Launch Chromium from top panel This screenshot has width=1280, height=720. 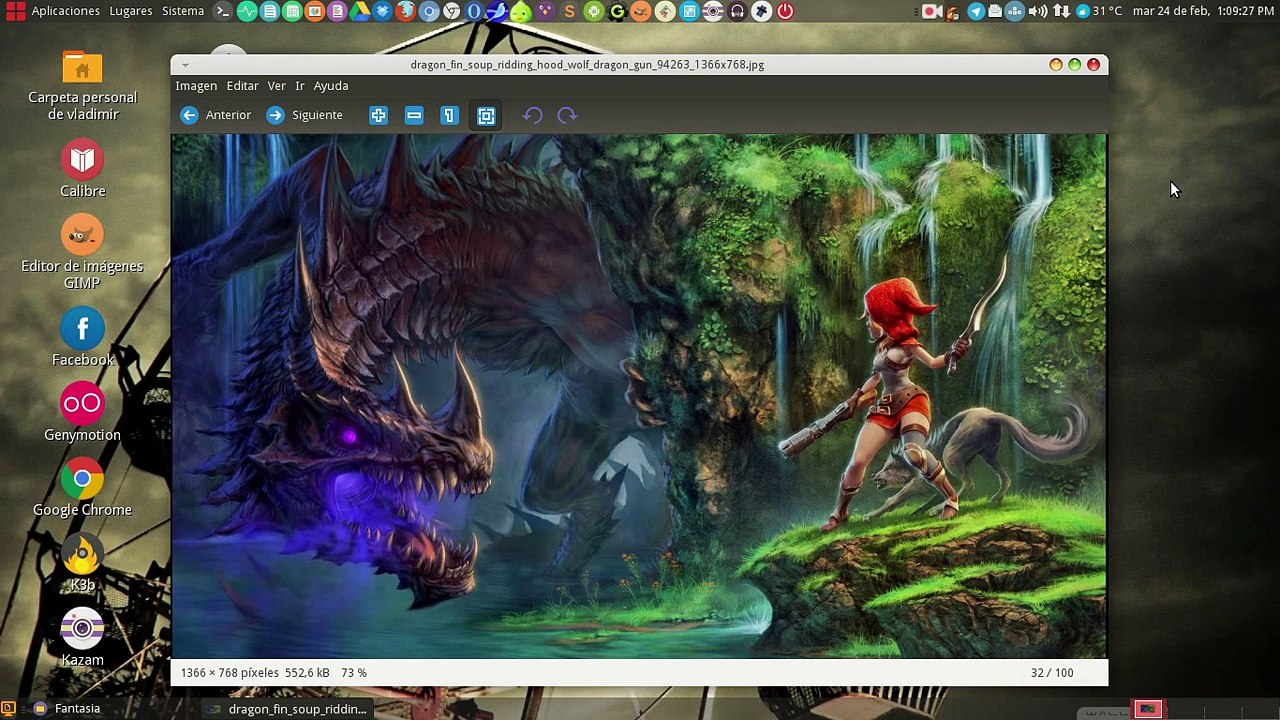tap(429, 11)
